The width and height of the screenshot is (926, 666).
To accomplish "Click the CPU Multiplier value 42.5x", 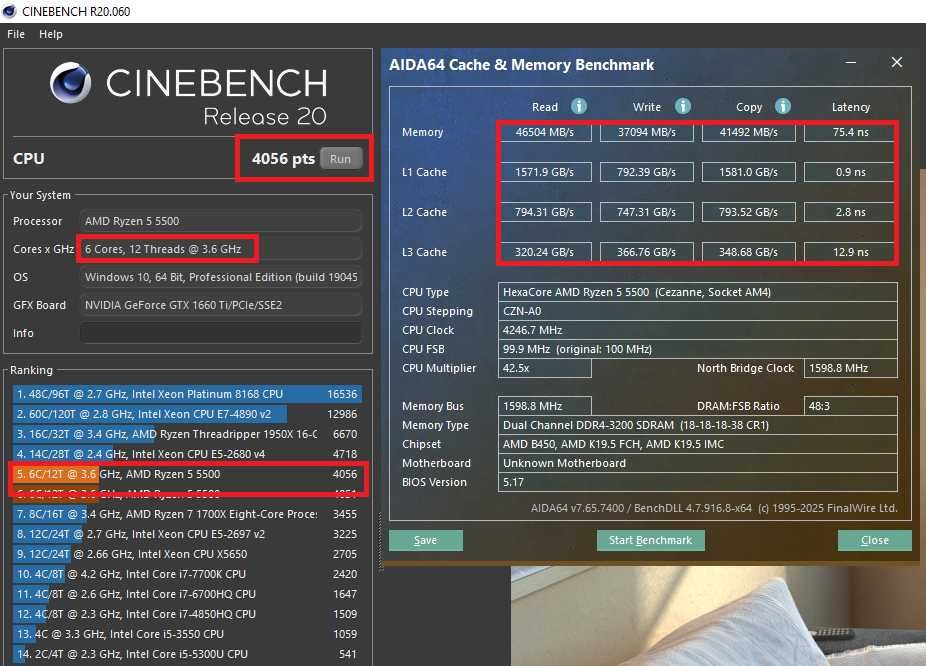I will point(544,368).
